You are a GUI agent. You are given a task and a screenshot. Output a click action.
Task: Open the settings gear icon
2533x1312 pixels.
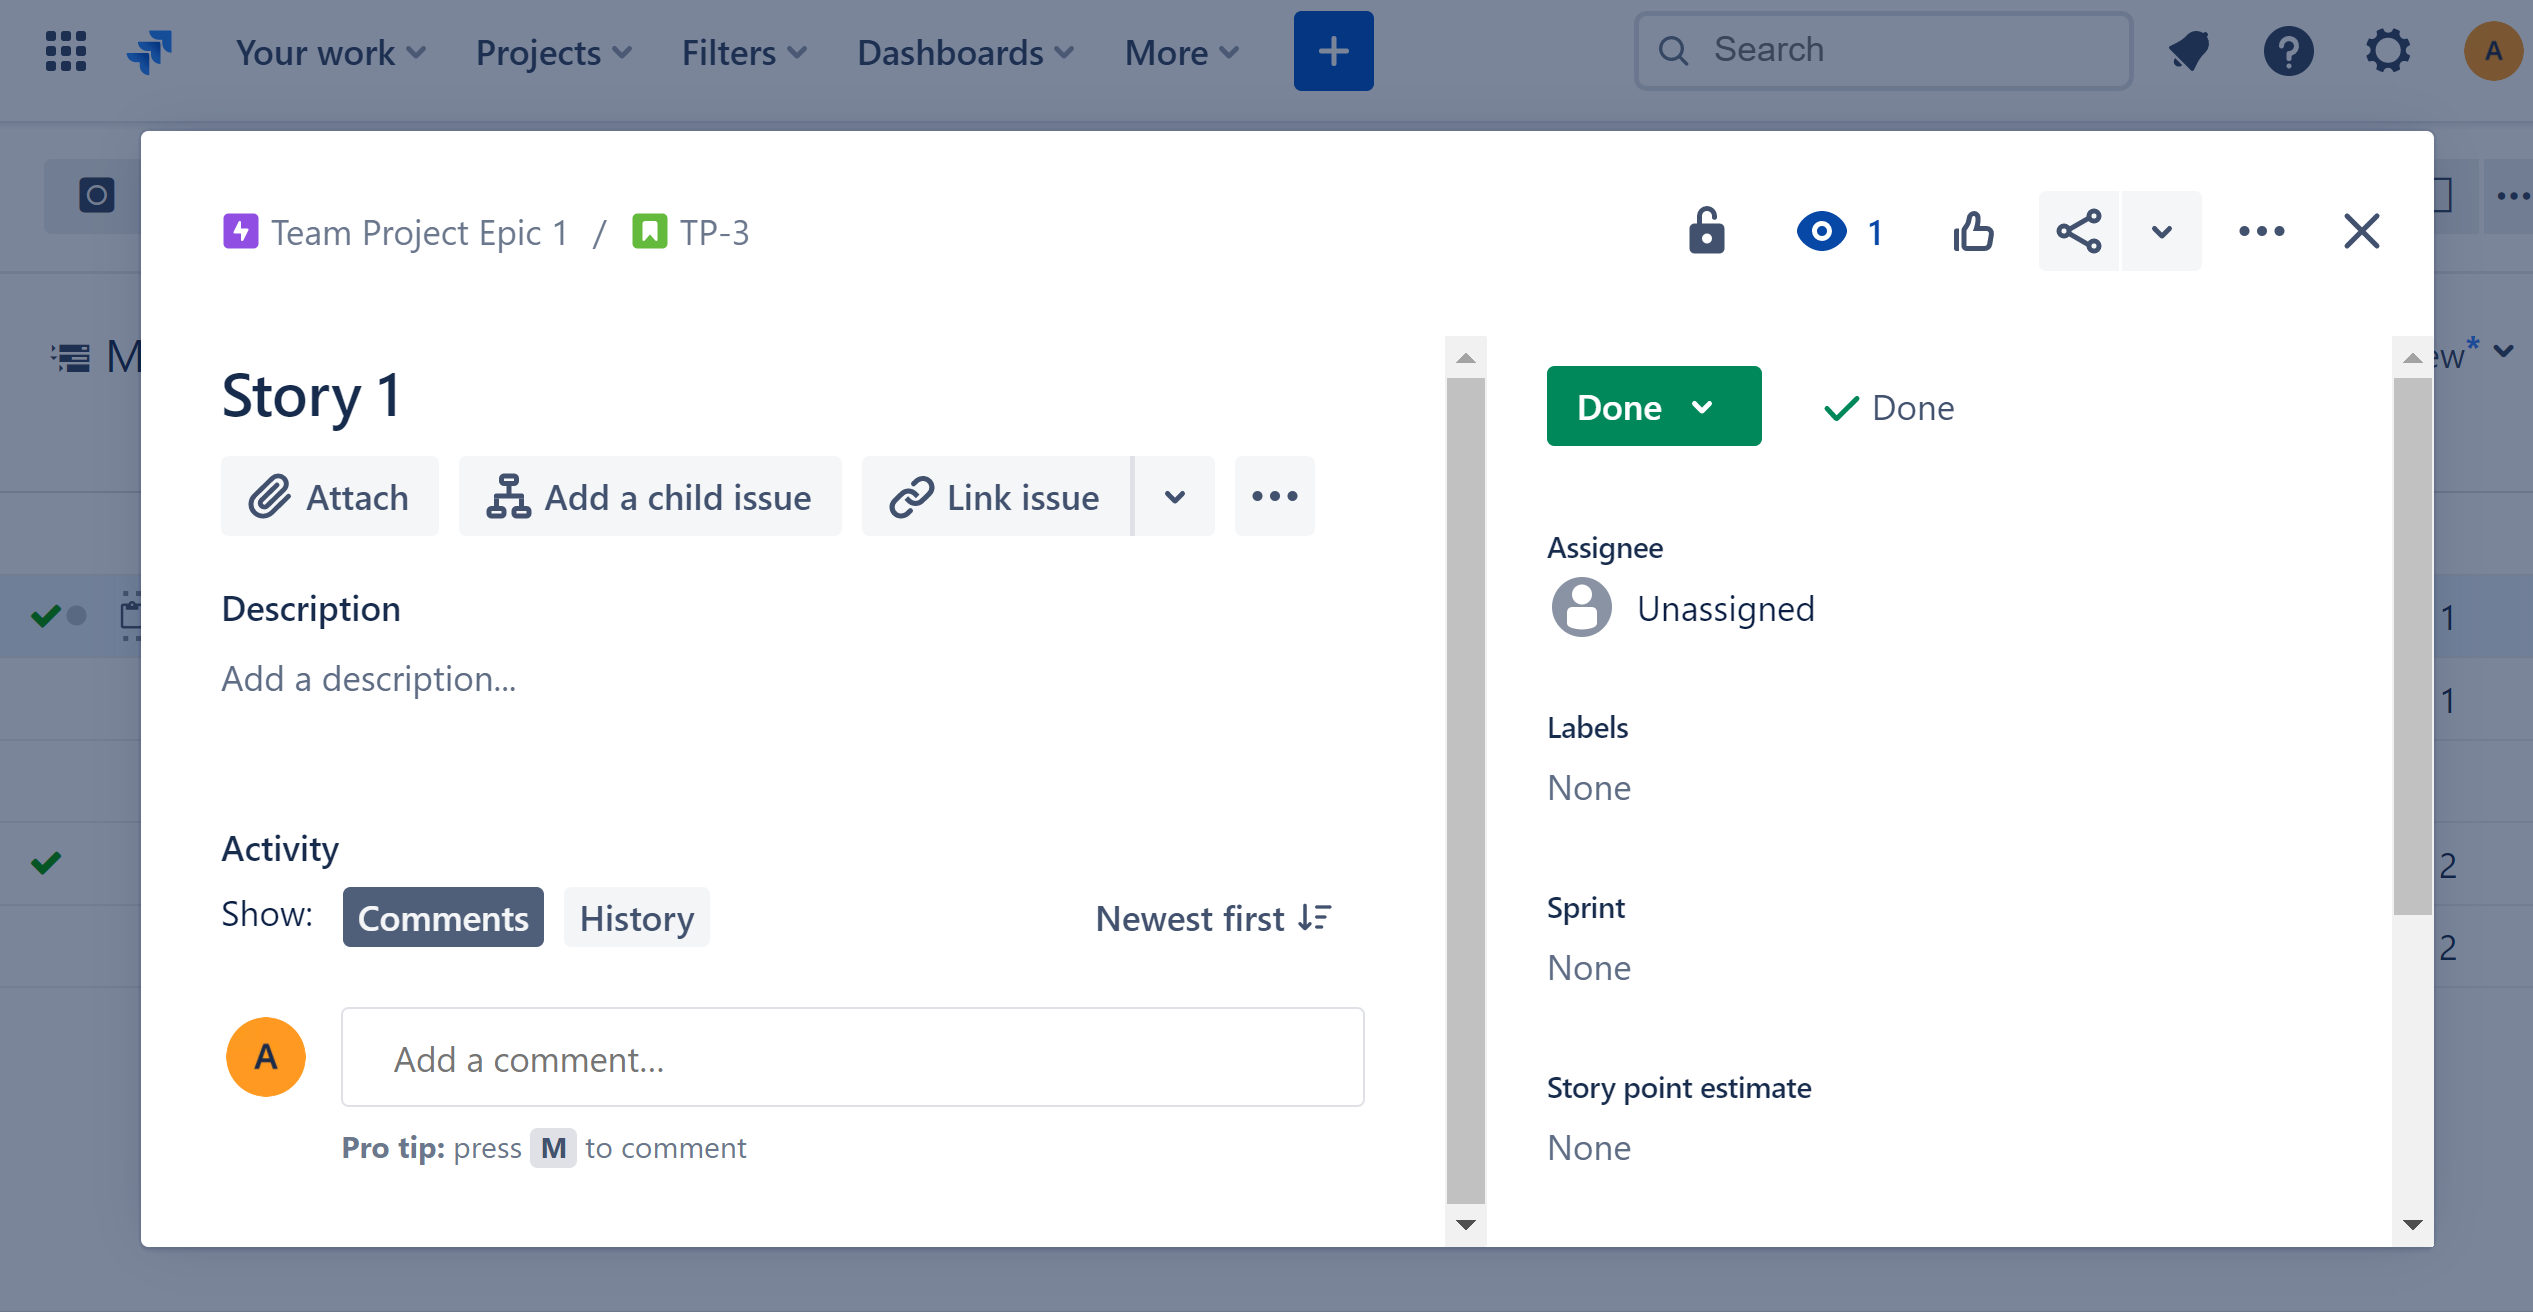pos(2388,51)
